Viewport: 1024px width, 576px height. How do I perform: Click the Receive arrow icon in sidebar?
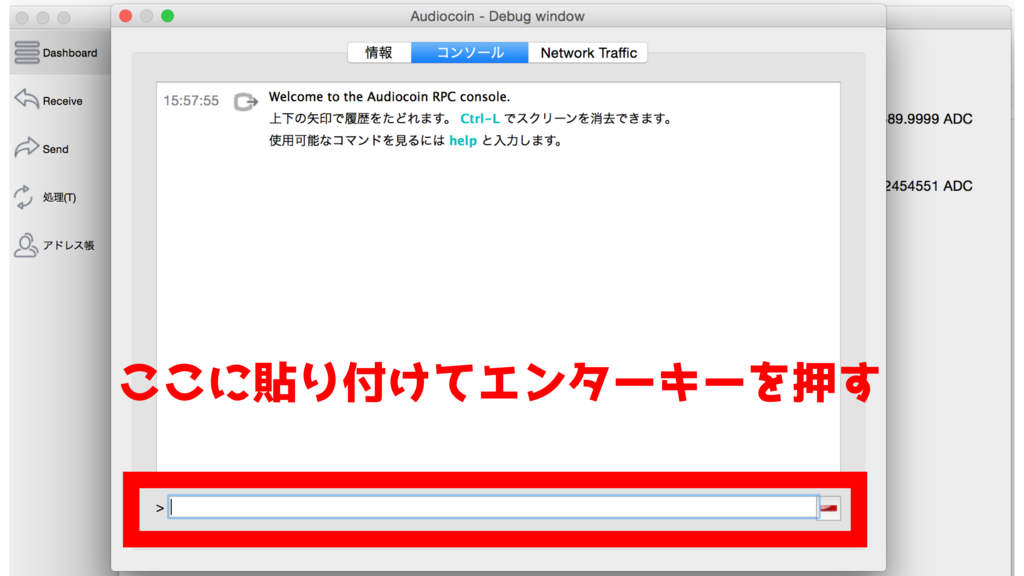(x=27, y=99)
